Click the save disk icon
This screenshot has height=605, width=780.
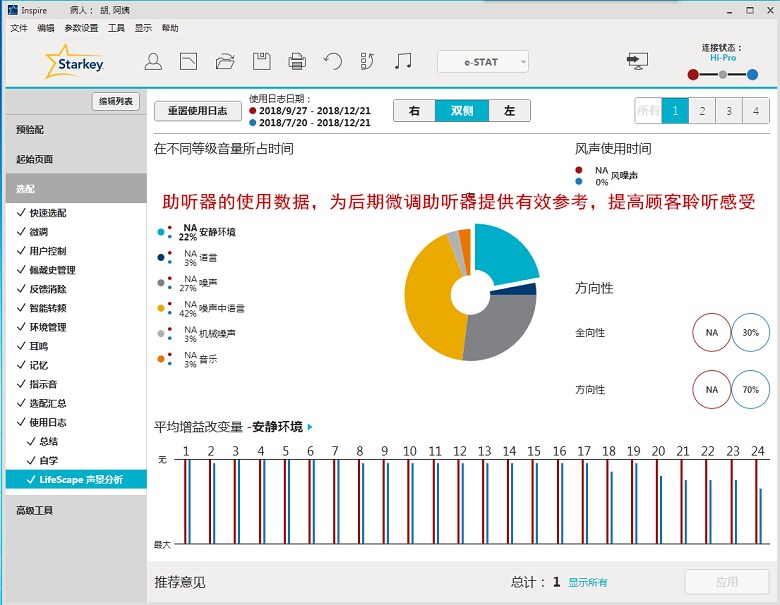[261, 61]
